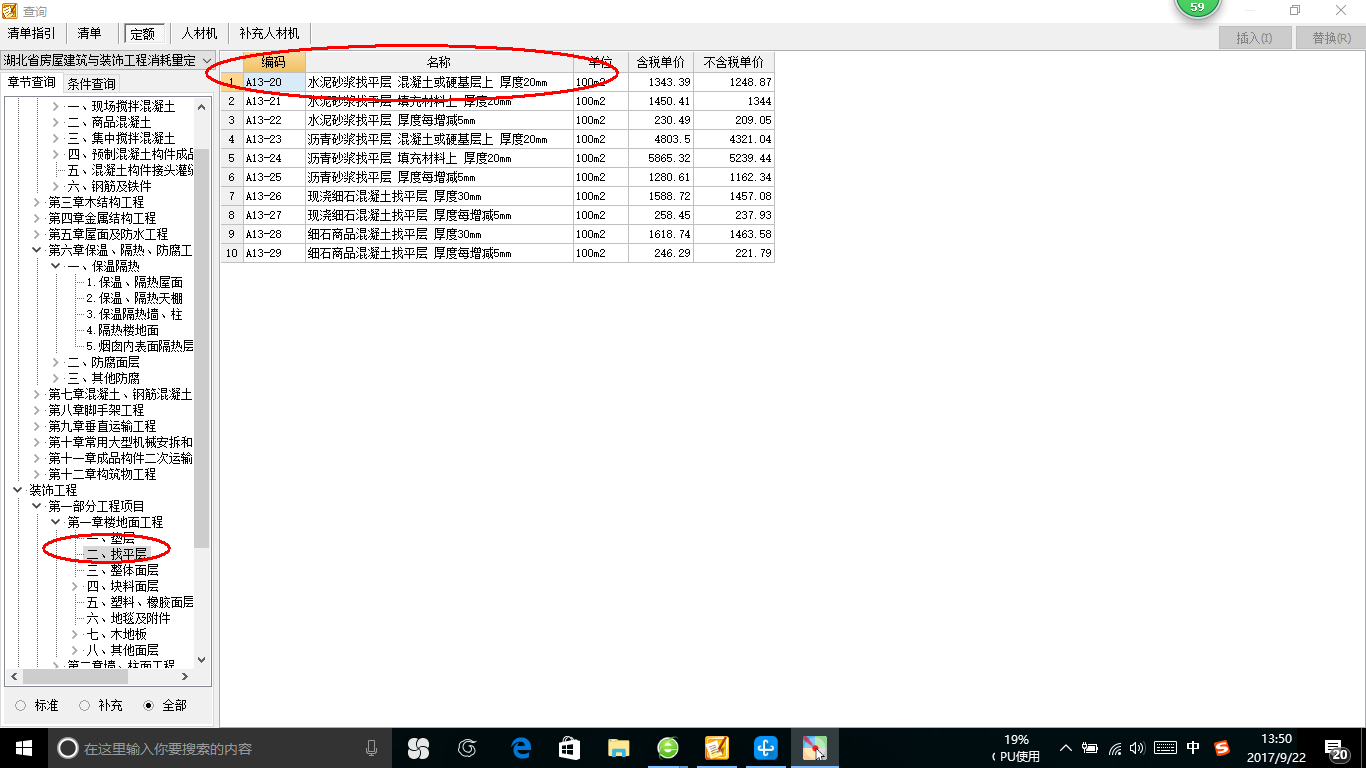Click the microphone icon in search box
The width and height of the screenshot is (1366, 768).
click(x=372, y=748)
